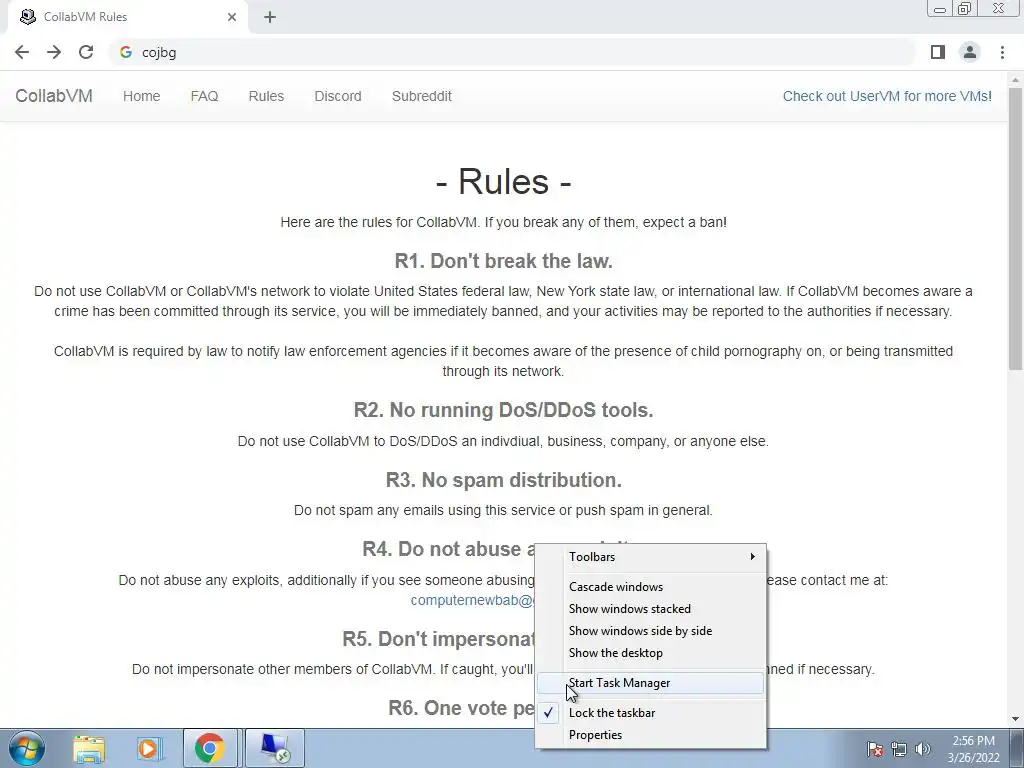Viewport: 1024px width, 768px height.
Task: Click the scrollbar down arrow
Action: click(x=1016, y=720)
